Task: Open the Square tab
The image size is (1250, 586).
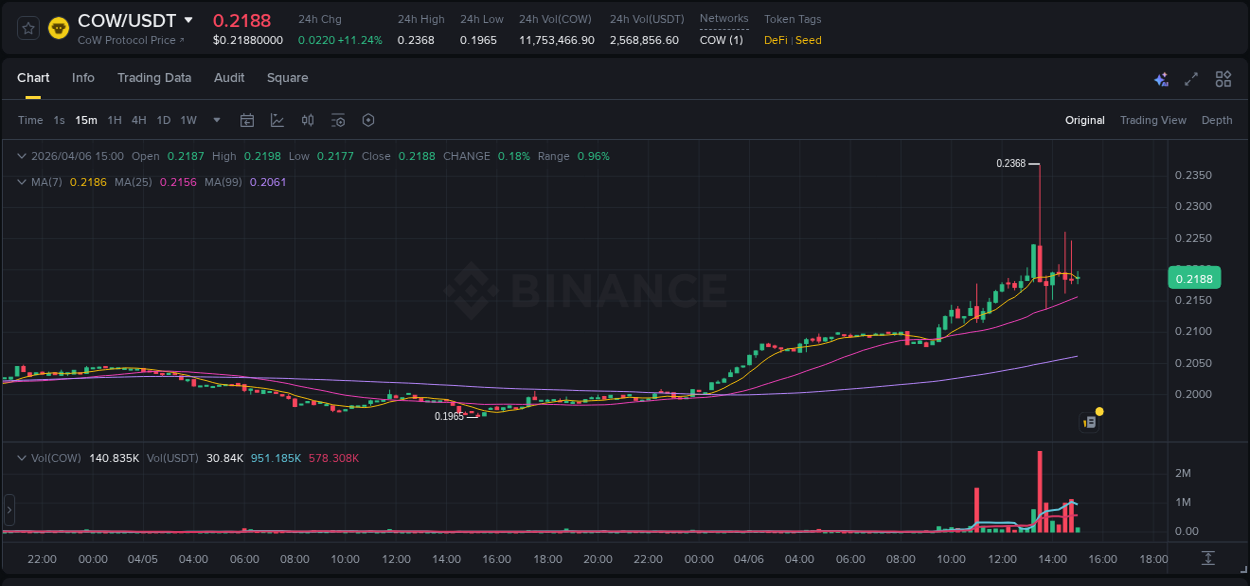Action: [287, 78]
